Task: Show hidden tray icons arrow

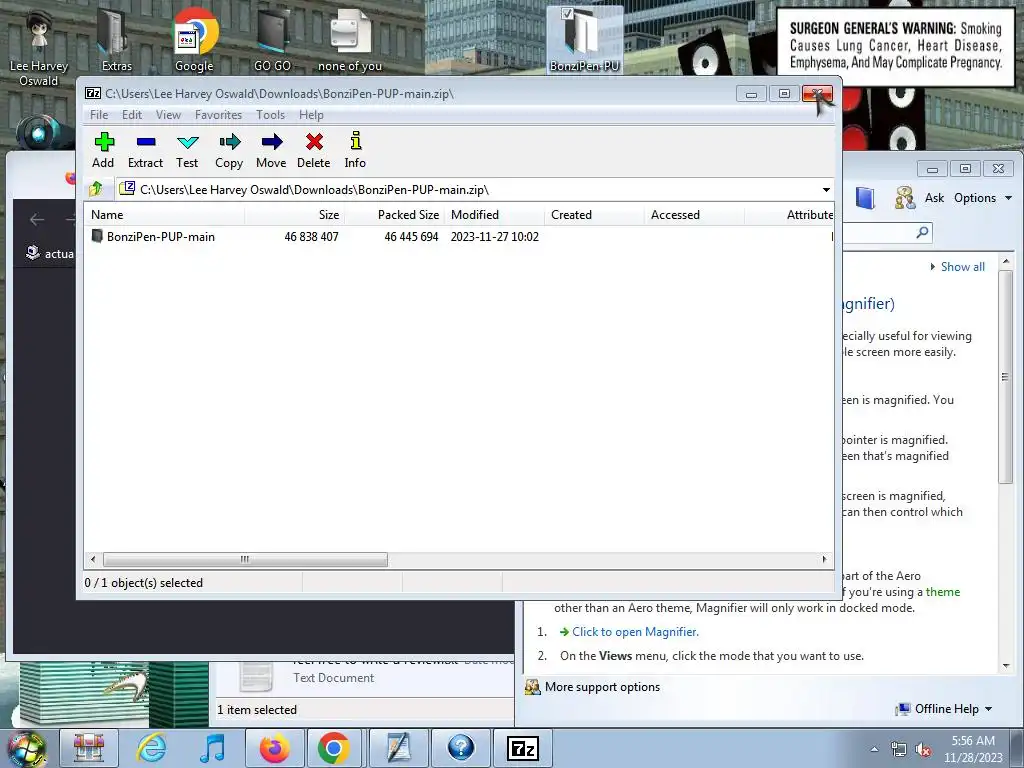Action: click(x=874, y=749)
